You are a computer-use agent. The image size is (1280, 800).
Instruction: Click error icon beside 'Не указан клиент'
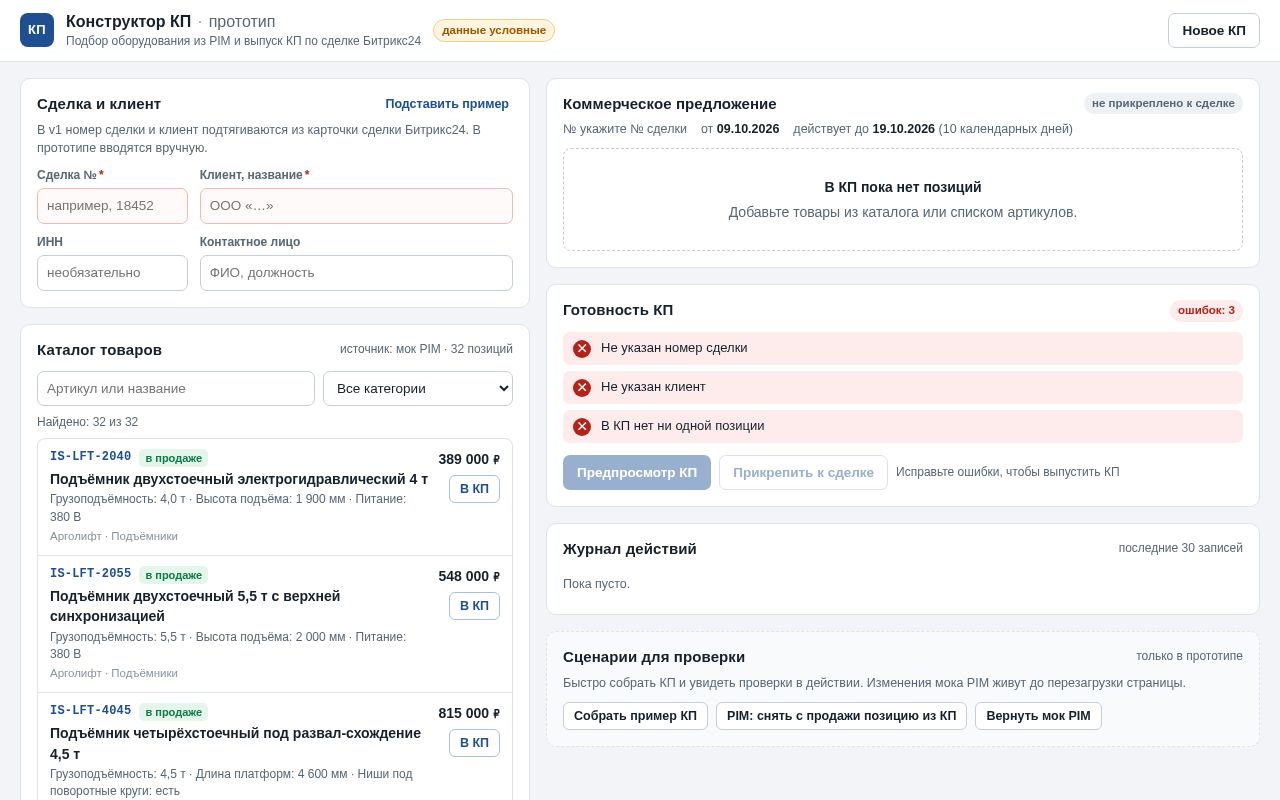click(x=582, y=388)
